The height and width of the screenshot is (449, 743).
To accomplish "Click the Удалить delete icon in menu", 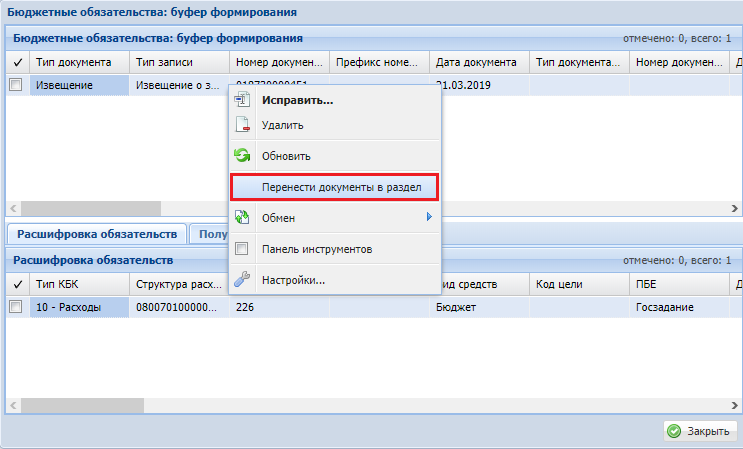I will pyautogui.click(x=241, y=125).
